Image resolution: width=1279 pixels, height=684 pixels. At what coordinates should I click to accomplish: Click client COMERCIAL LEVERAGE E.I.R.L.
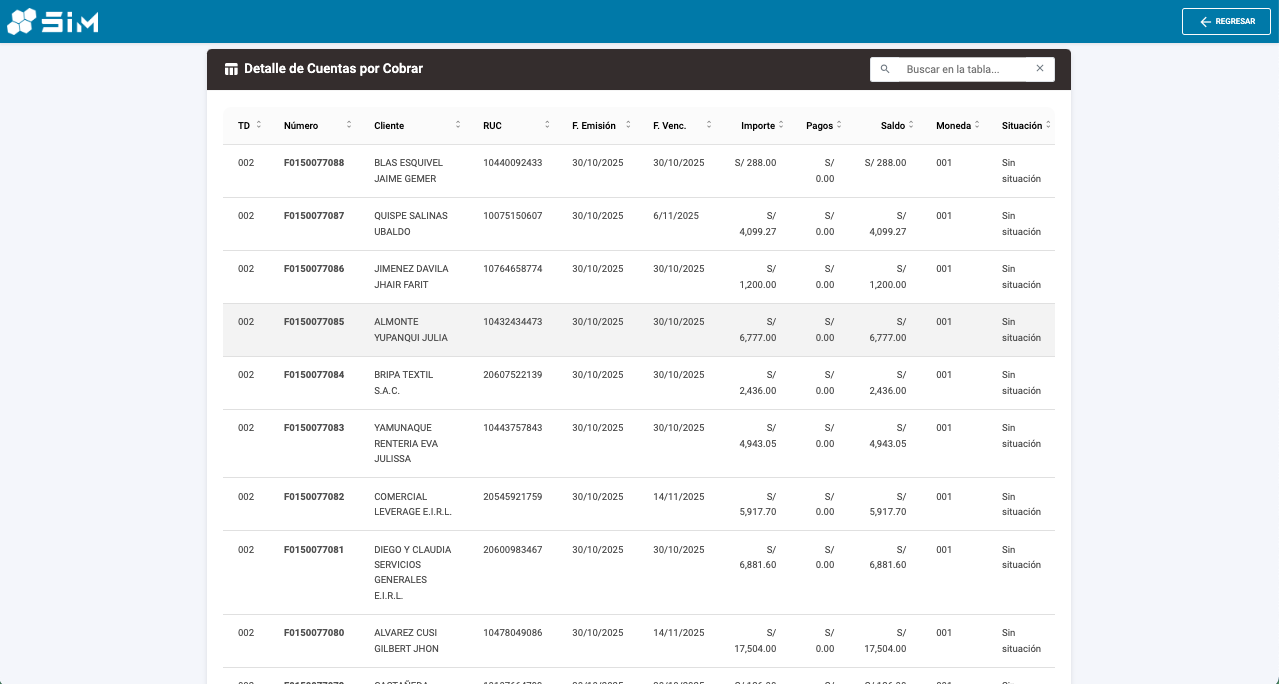[413, 504]
